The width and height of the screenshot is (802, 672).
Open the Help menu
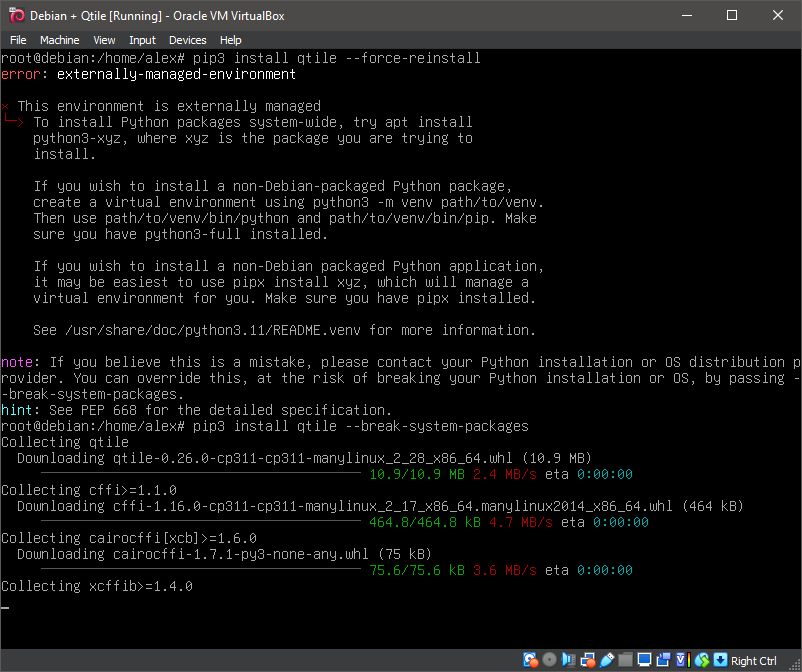click(230, 39)
